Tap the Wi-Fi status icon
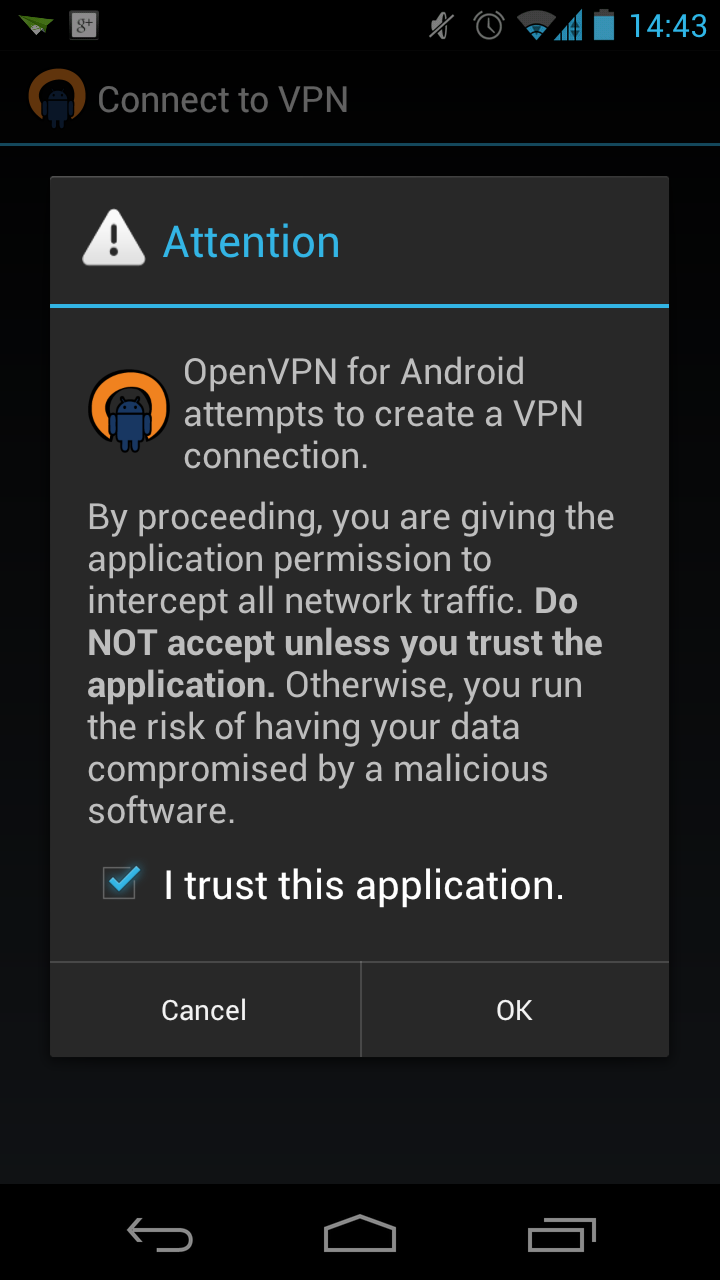Image resolution: width=720 pixels, height=1280 pixels. coord(535,25)
